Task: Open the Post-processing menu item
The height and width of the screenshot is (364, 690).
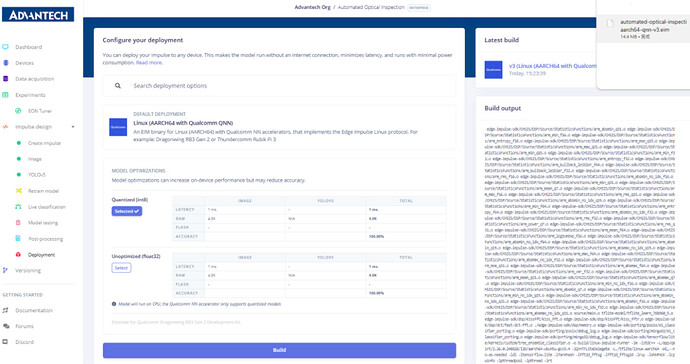Action: coord(45,239)
